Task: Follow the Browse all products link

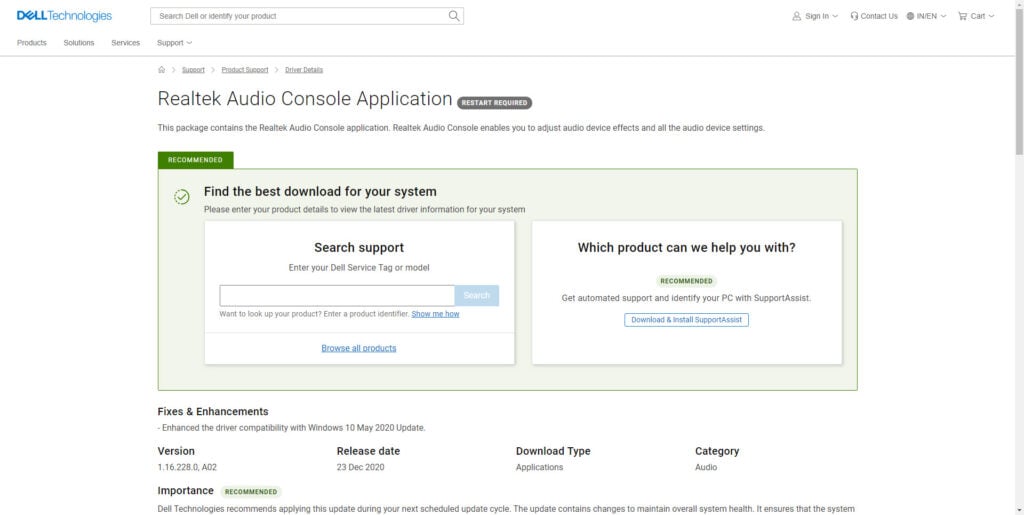Action: pos(358,348)
